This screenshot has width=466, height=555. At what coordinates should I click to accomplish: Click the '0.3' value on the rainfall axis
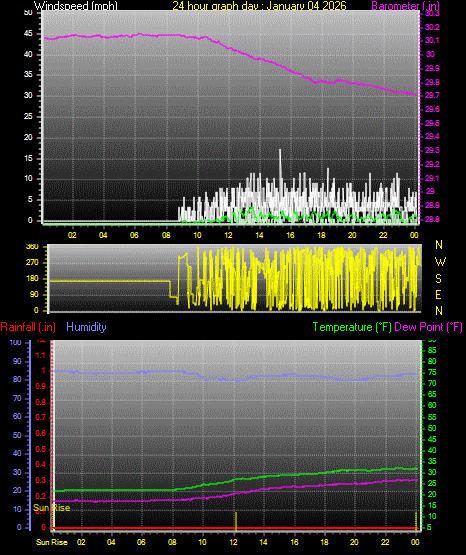point(41,480)
